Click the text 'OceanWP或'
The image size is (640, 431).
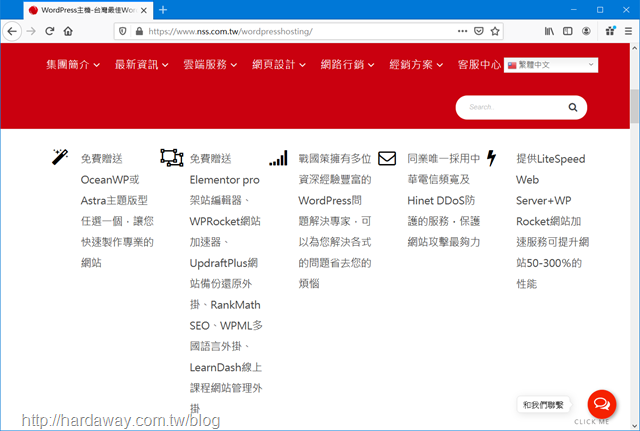tap(110, 180)
